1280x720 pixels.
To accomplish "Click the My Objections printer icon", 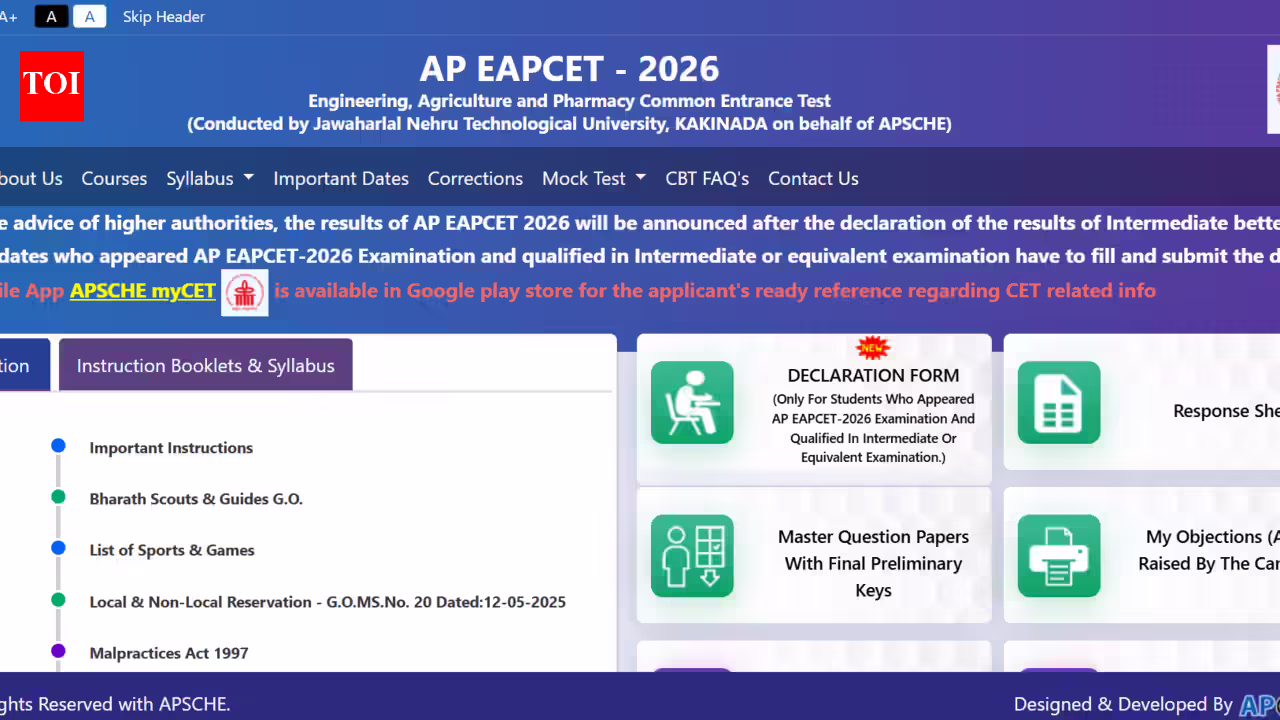I will point(1059,556).
